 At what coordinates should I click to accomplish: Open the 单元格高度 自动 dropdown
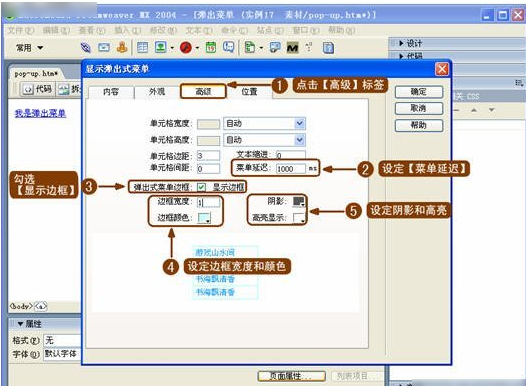264,140
